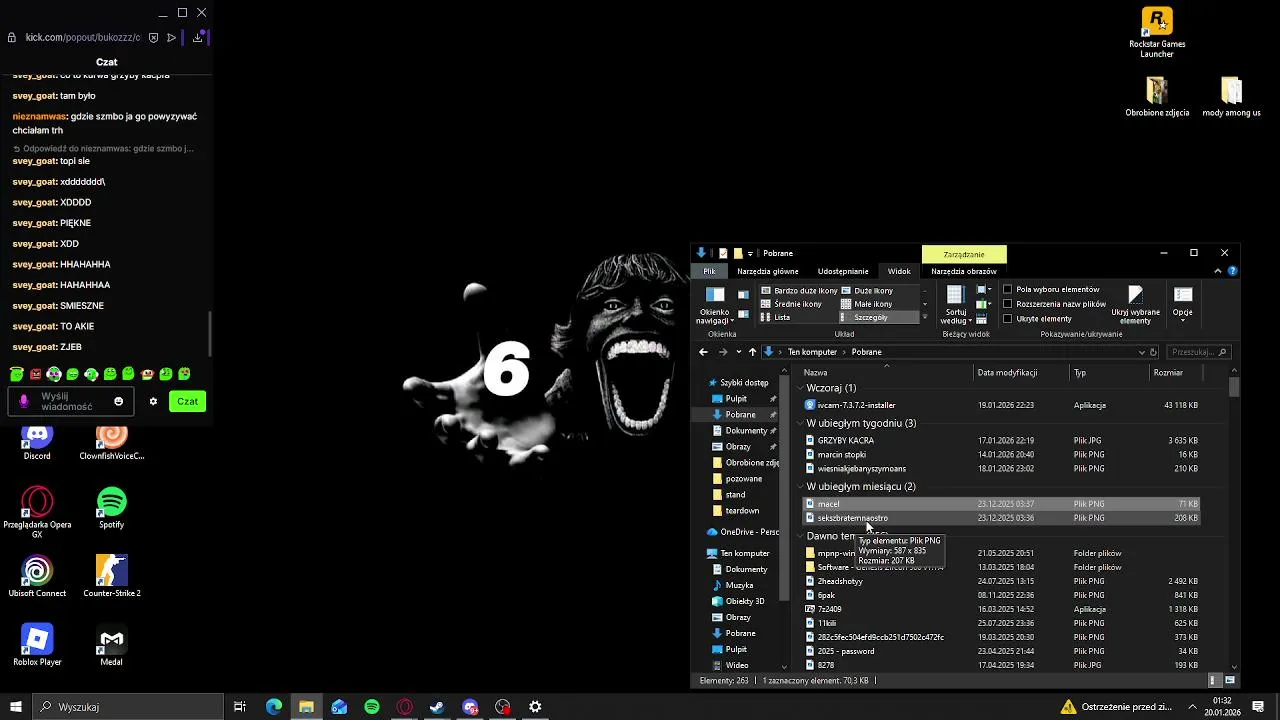Open the Windows Start menu

click(16, 707)
